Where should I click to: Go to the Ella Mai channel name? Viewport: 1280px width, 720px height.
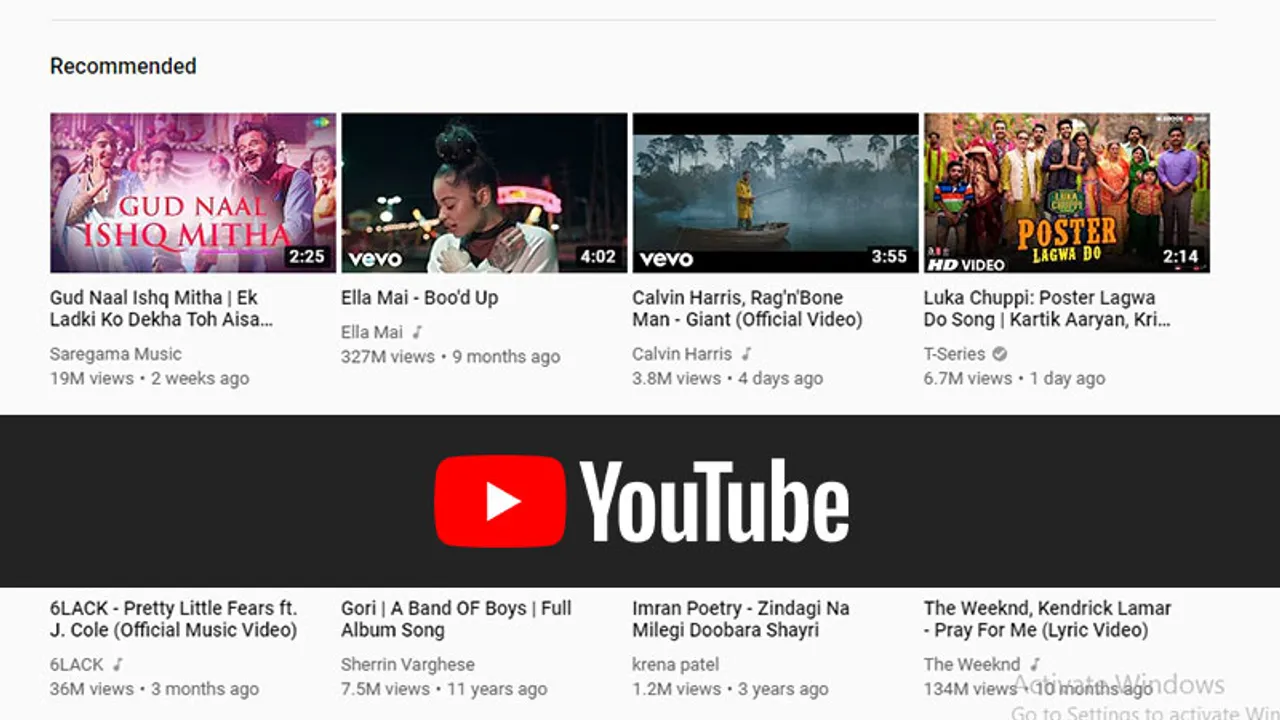point(372,332)
